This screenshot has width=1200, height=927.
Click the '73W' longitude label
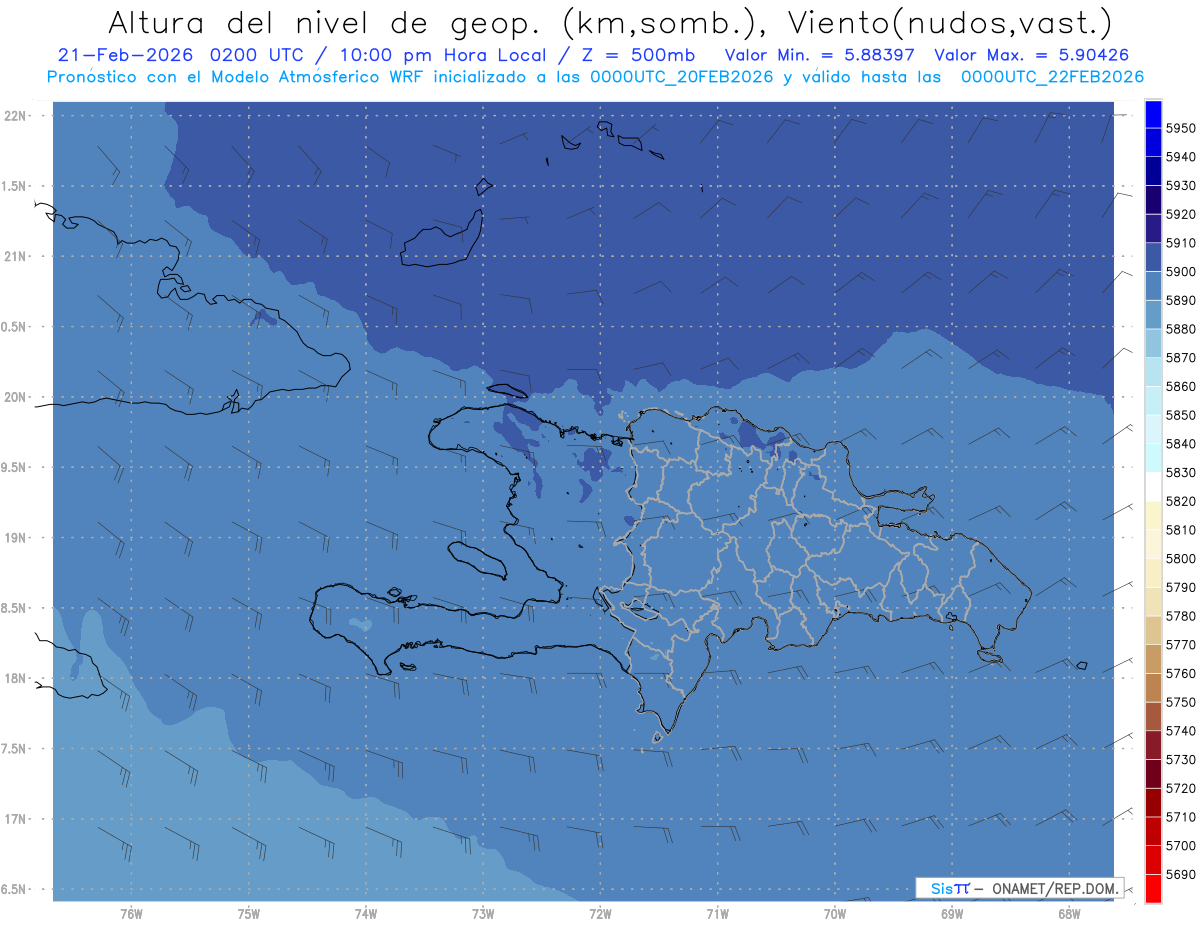[483, 913]
